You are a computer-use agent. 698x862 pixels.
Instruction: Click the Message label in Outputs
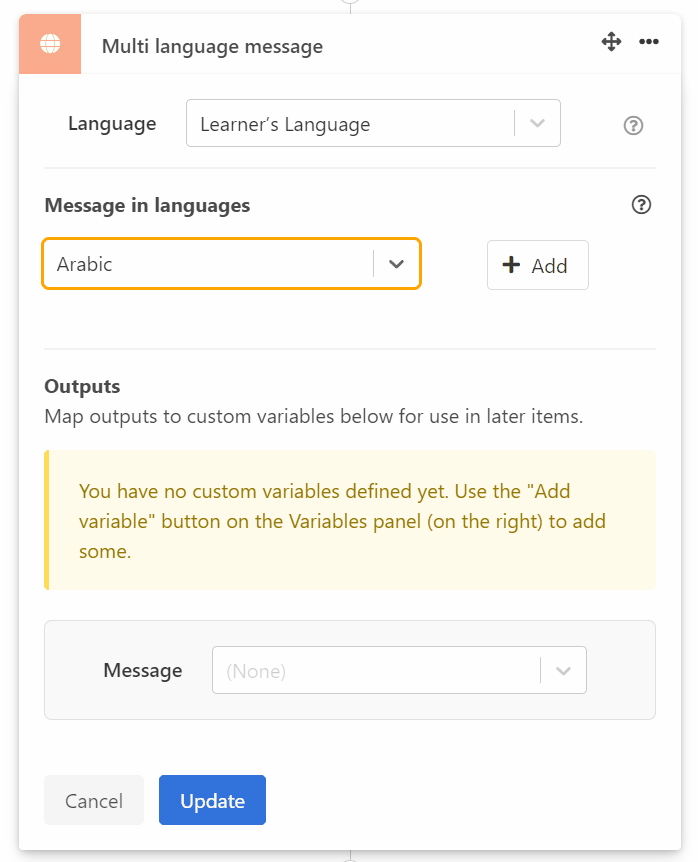(x=142, y=670)
